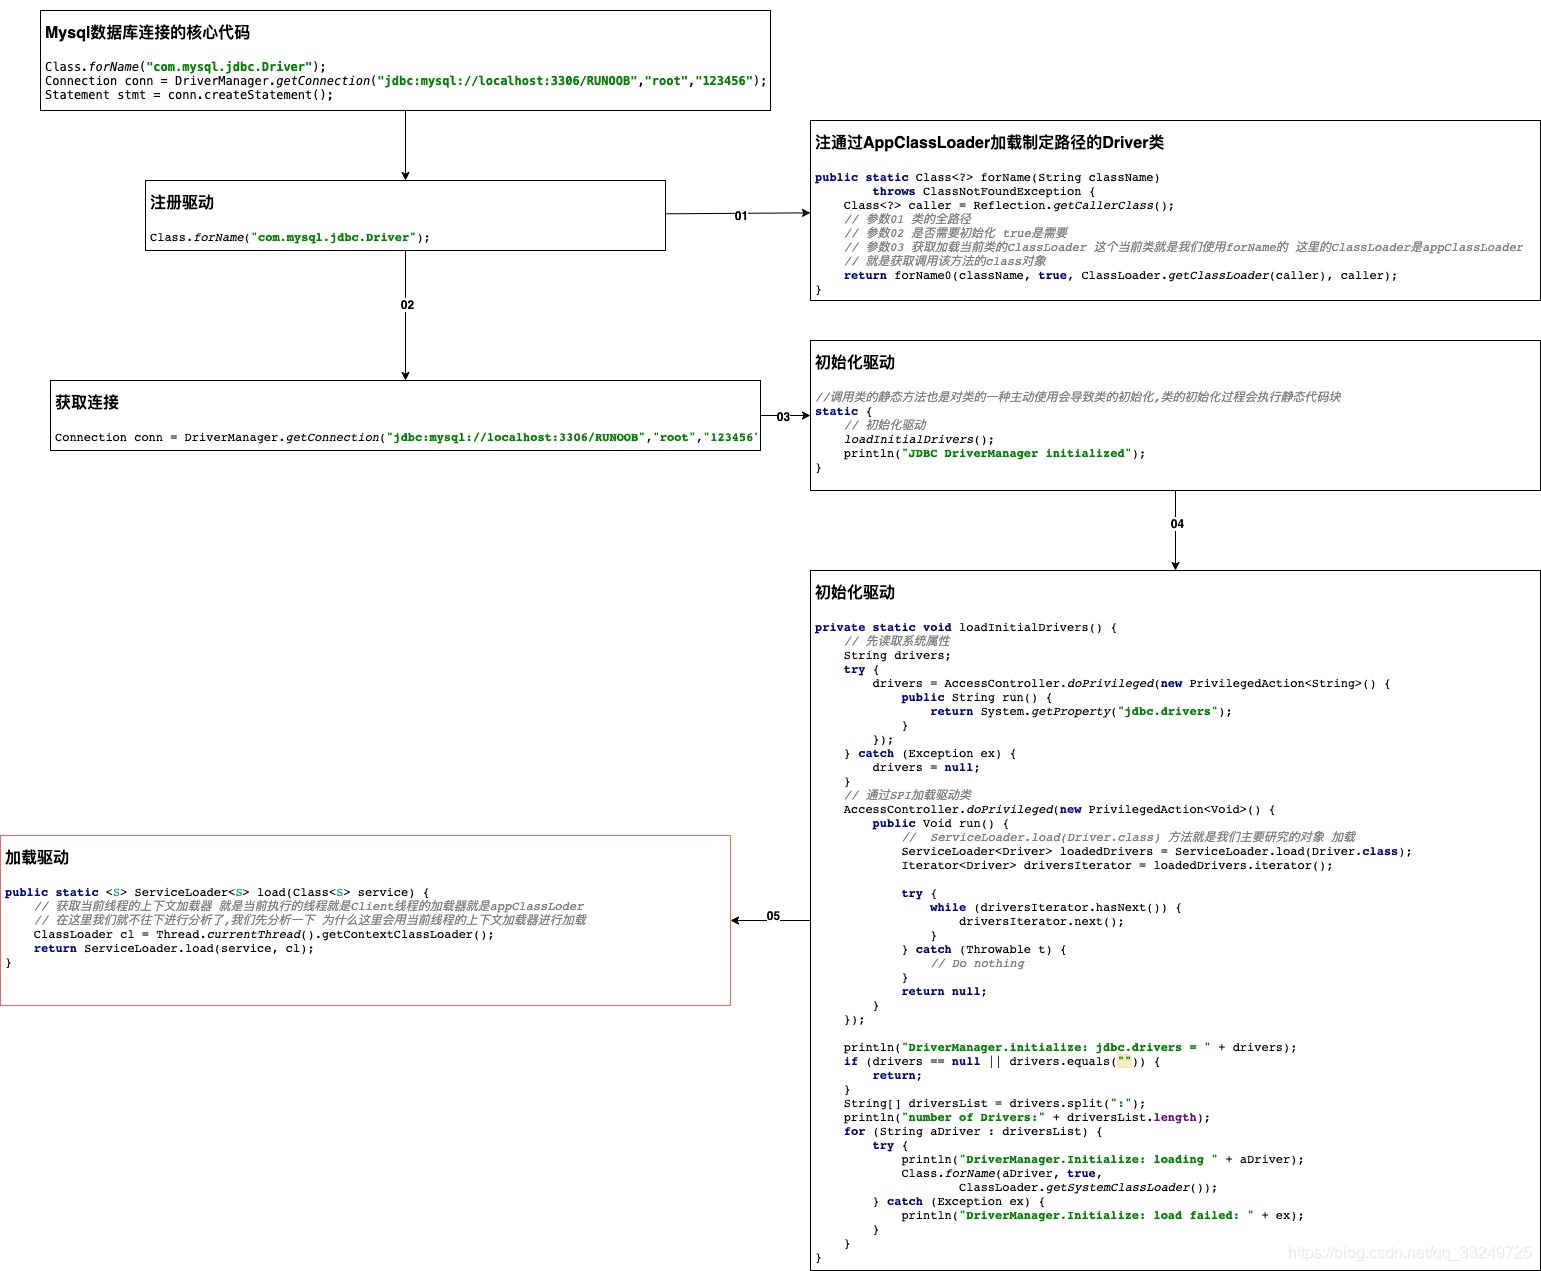The image size is (1541, 1271).
Task: Click comment beginning "// 在这里我们就不往下进行分析了"
Action: pos(311,920)
